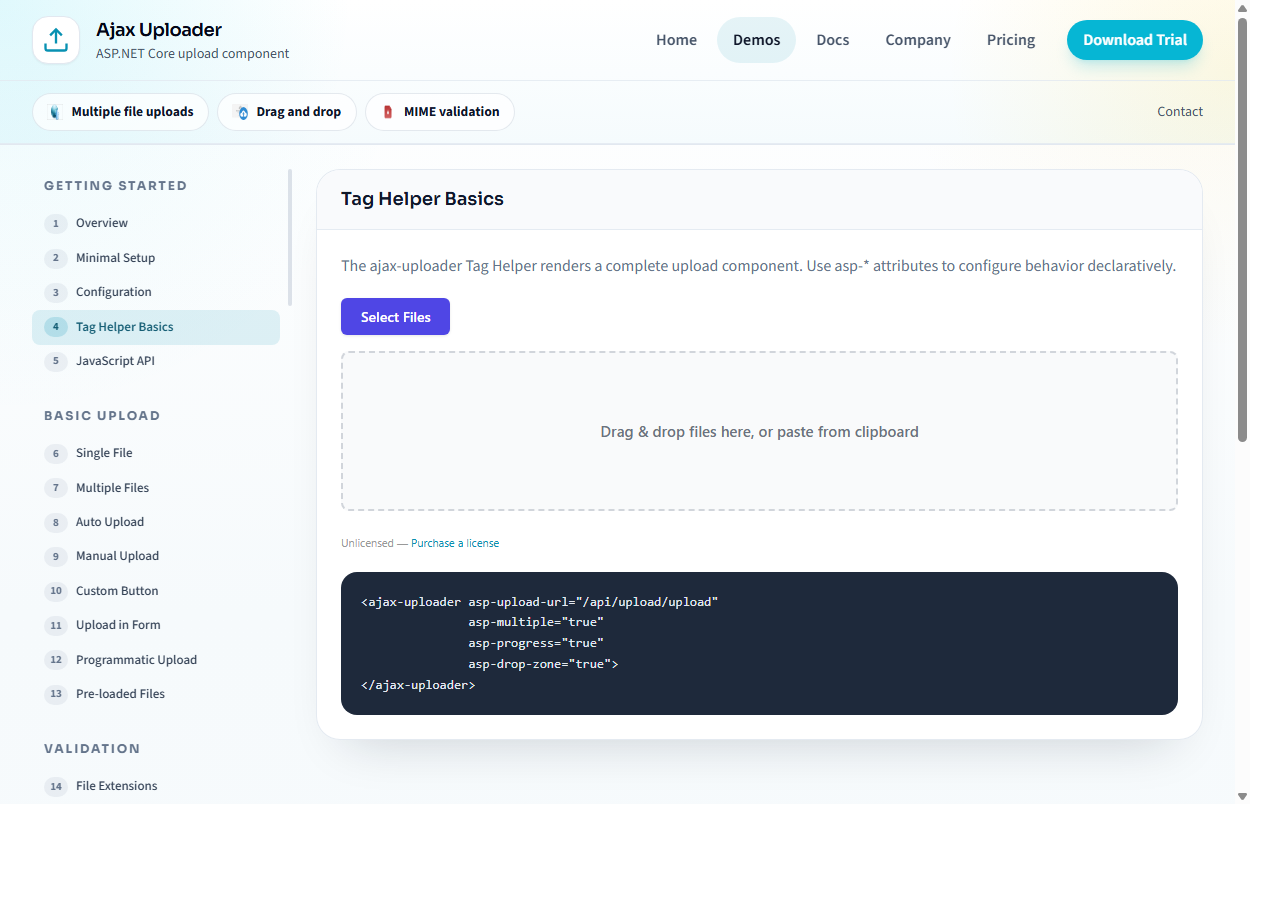Go to Pricing in the navigation
The width and height of the screenshot is (1280, 900).
pos(1011,40)
